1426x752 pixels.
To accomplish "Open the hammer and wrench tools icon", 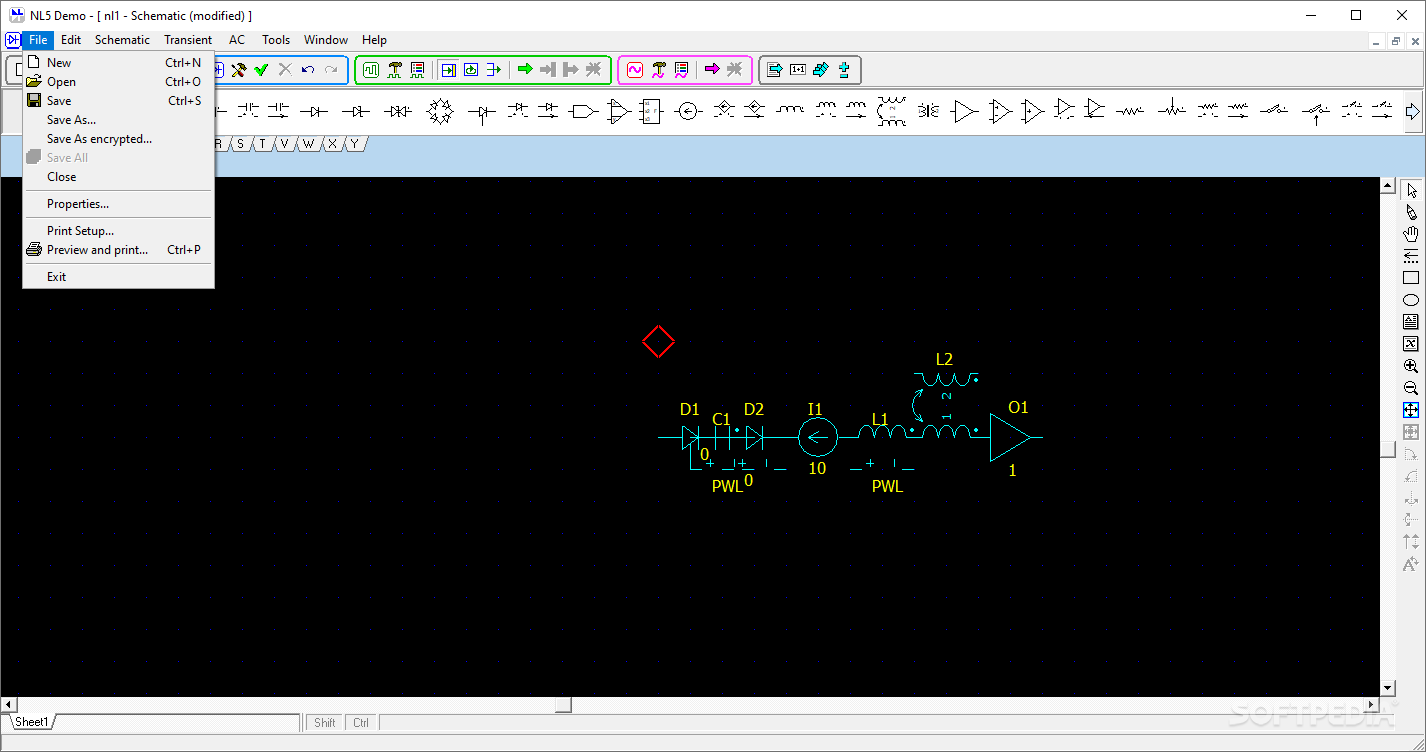I will tap(238, 70).
